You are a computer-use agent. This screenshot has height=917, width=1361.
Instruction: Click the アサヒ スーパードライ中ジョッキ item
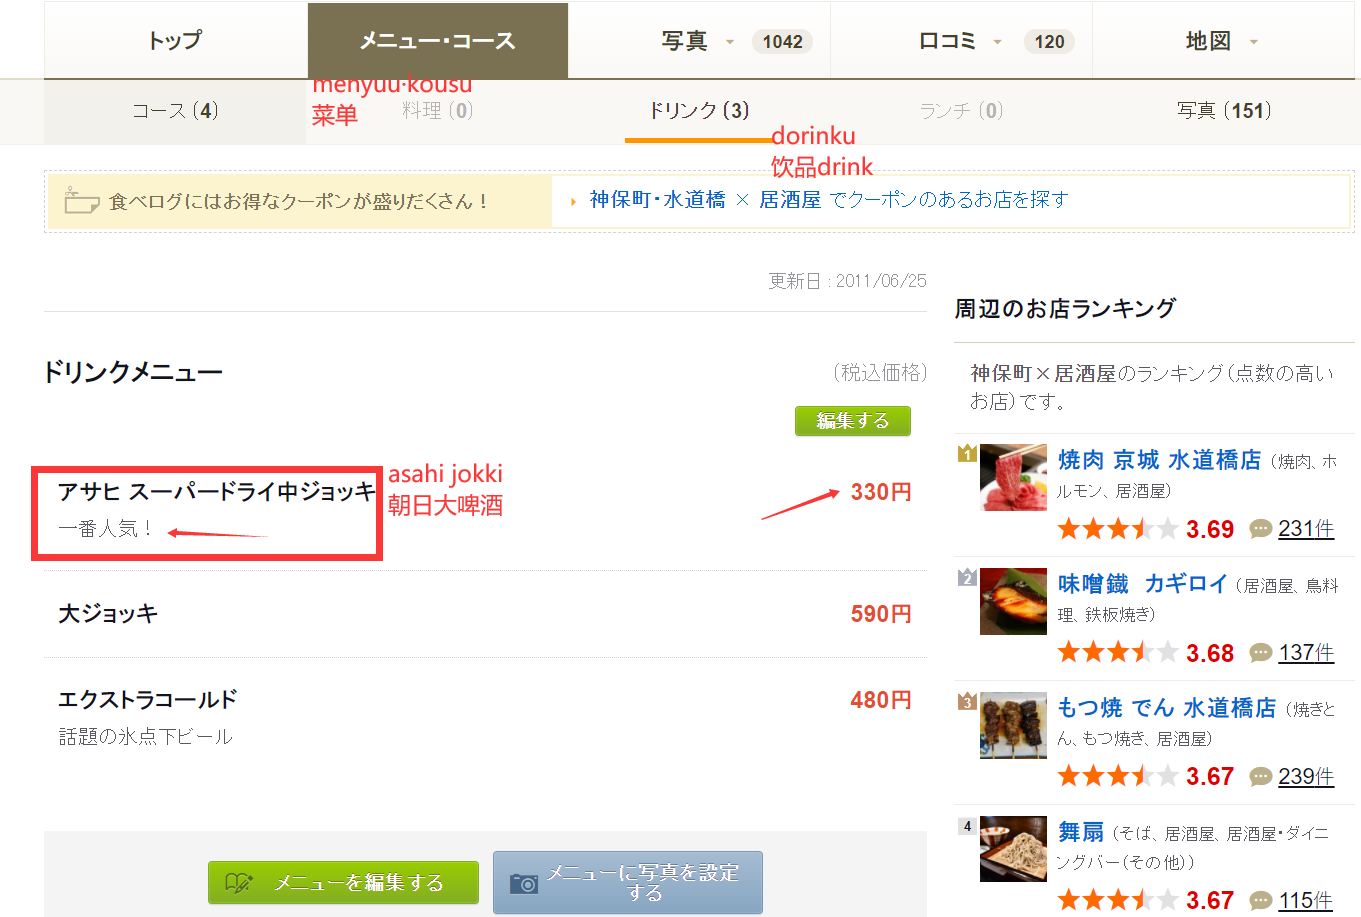[x=216, y=492]
